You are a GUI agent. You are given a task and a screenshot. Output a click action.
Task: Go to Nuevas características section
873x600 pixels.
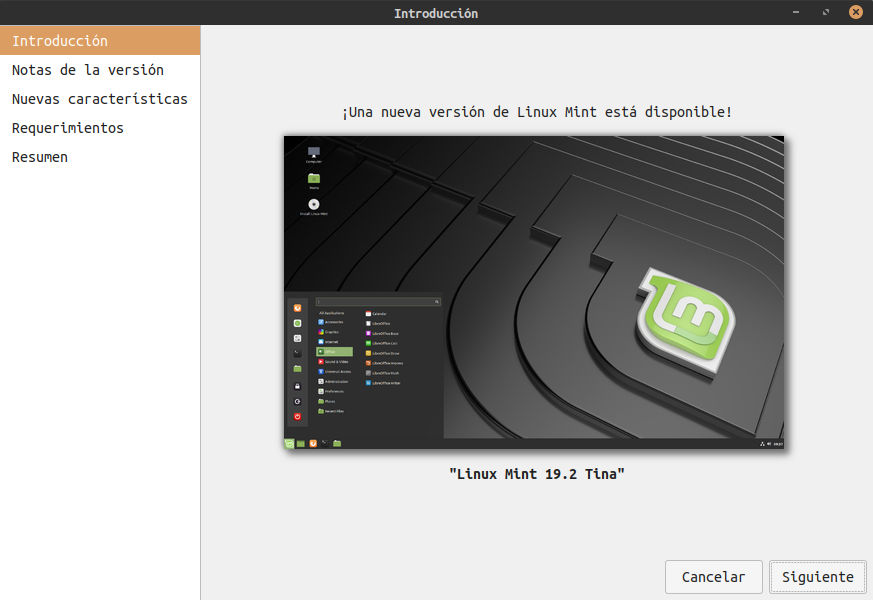click(x=100, y=99)
